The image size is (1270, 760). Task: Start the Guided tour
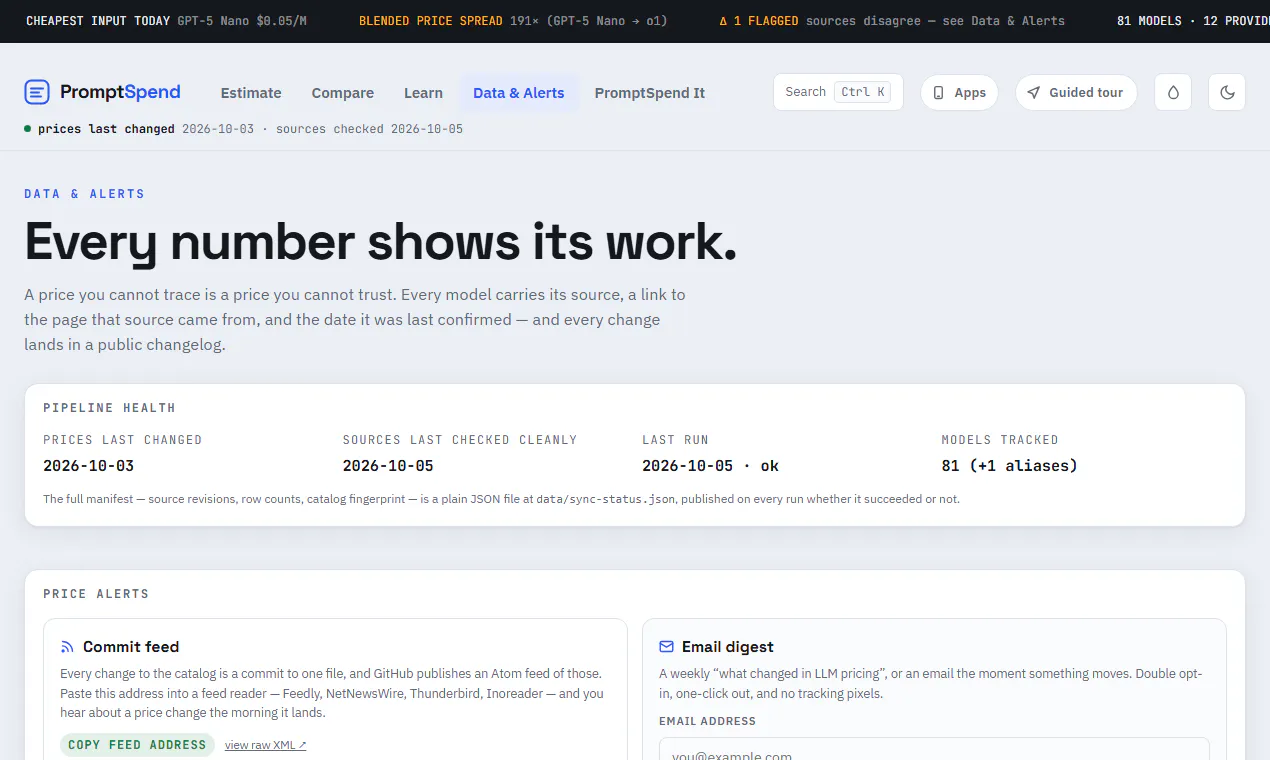pyautogui.click(x=1076, y=93)
